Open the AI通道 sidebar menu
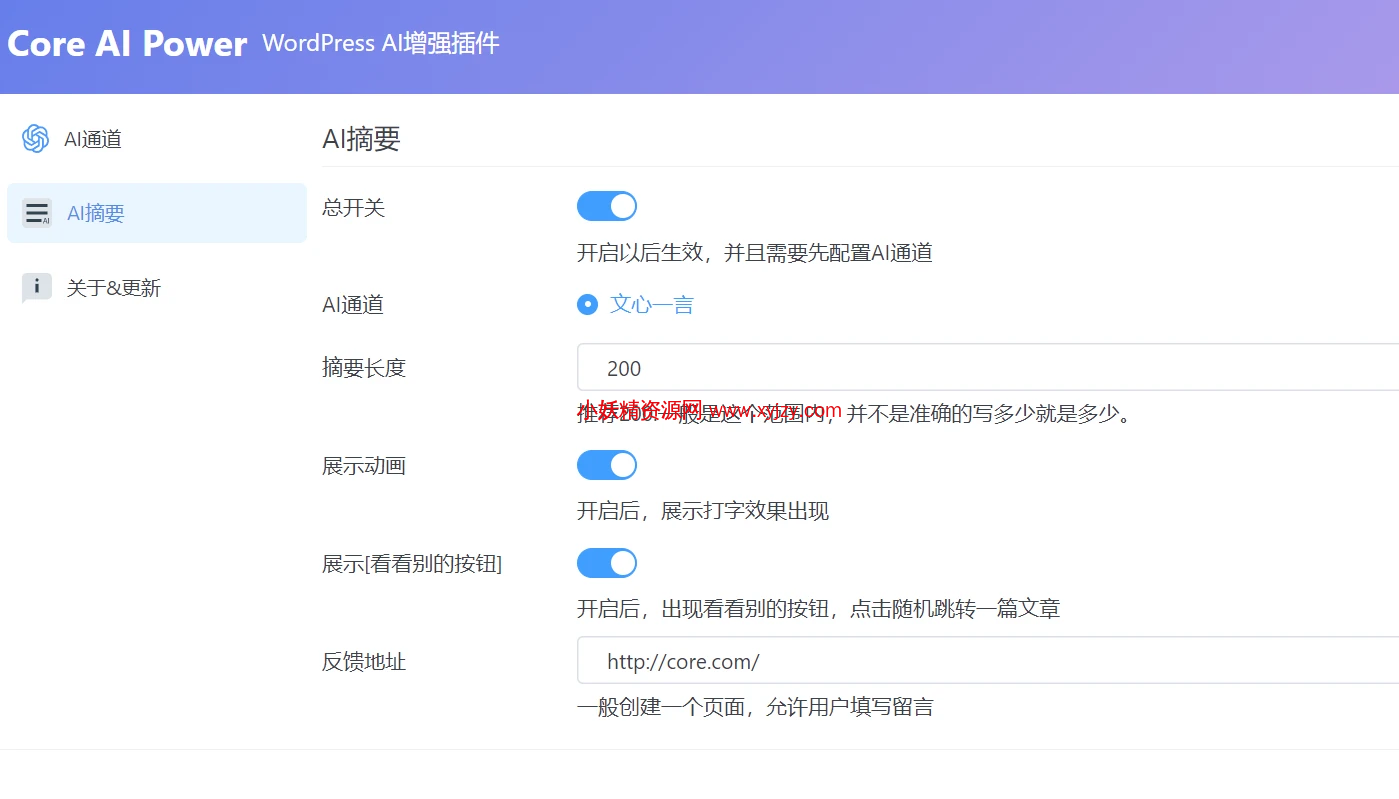Viewport: 1399px width, 799px height. coord(157,139)
